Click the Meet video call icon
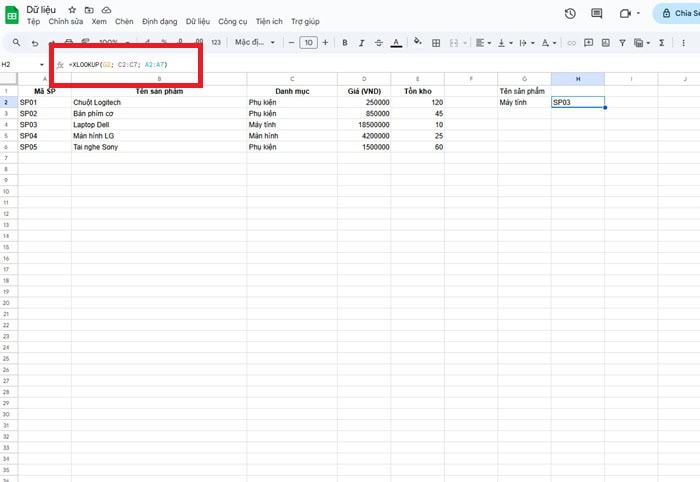Screen dimensions: 700x482 (625, 13)
